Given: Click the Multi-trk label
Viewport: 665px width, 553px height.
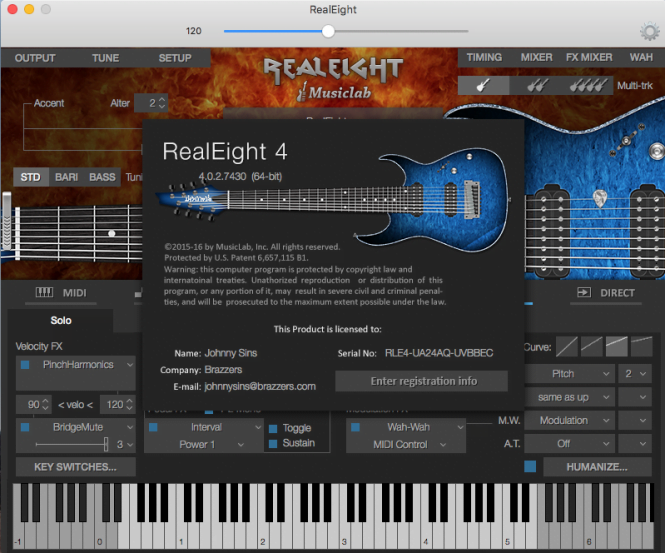Looking at the screenshot, I should (634, 86).
